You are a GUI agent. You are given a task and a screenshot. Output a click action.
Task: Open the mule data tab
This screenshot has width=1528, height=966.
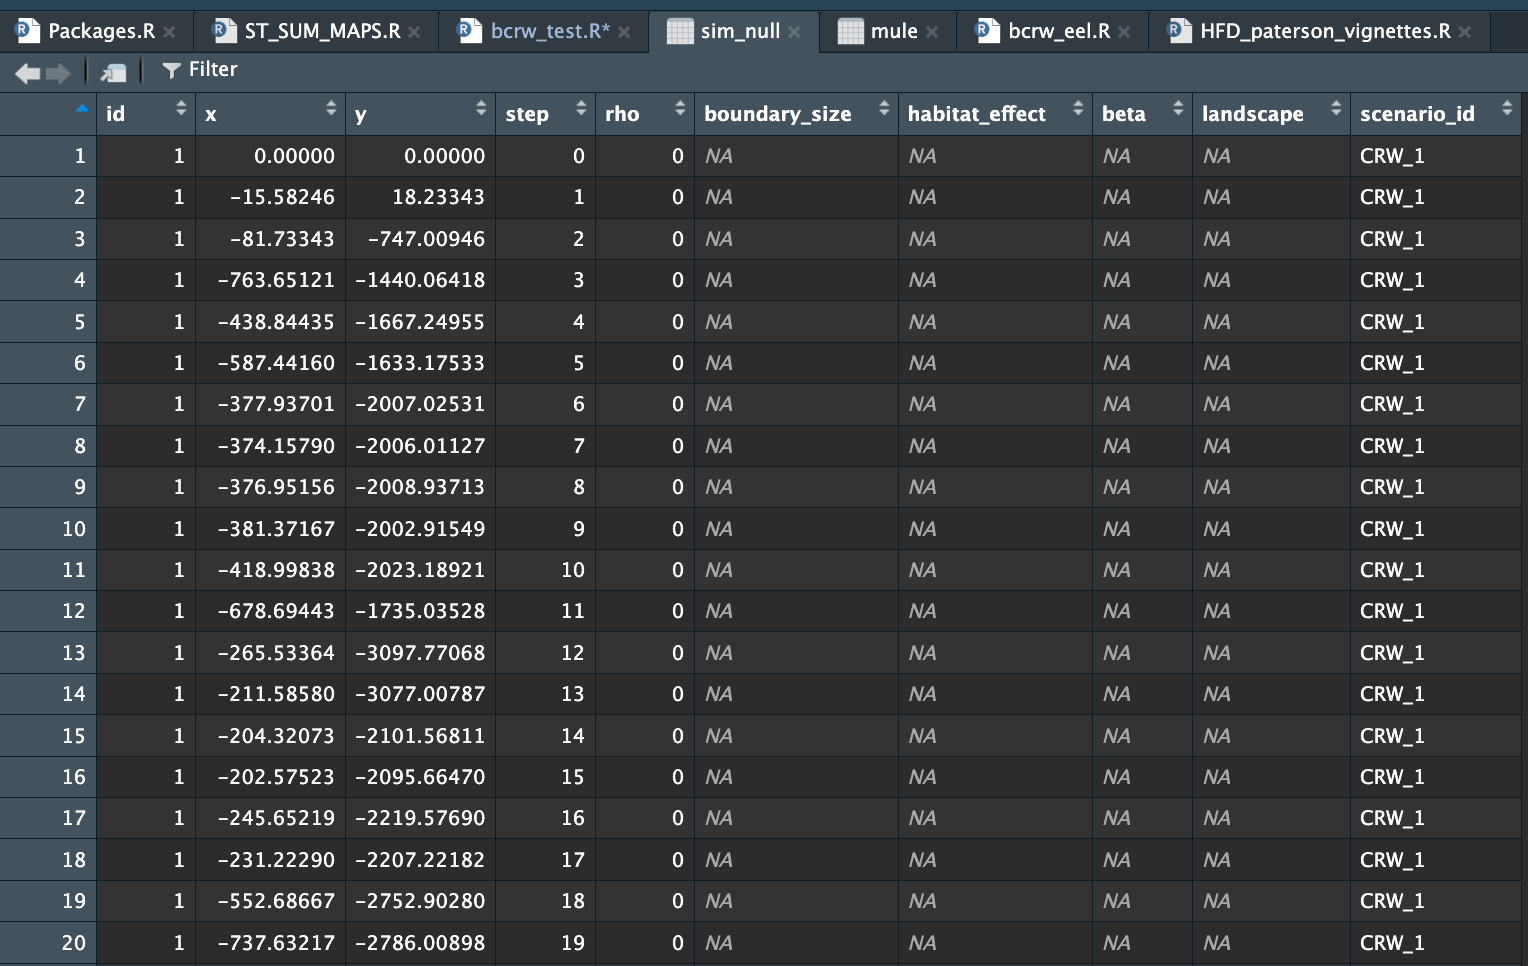point(894,31)
